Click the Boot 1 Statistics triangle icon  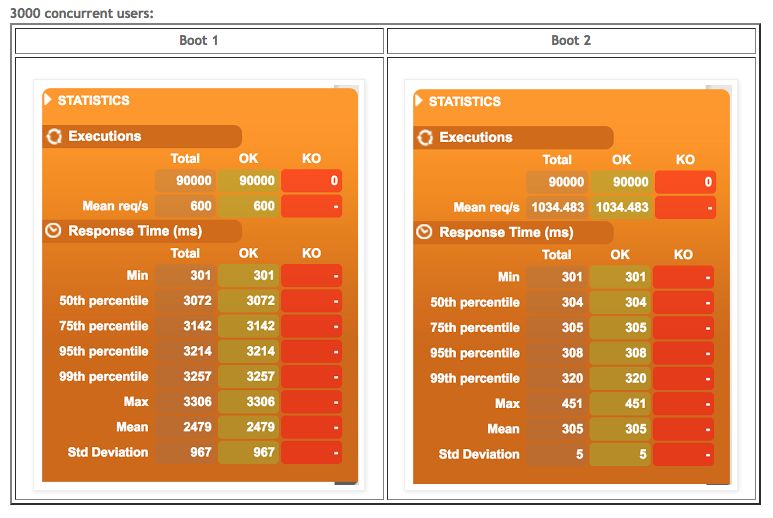click(x=47, y=100)
